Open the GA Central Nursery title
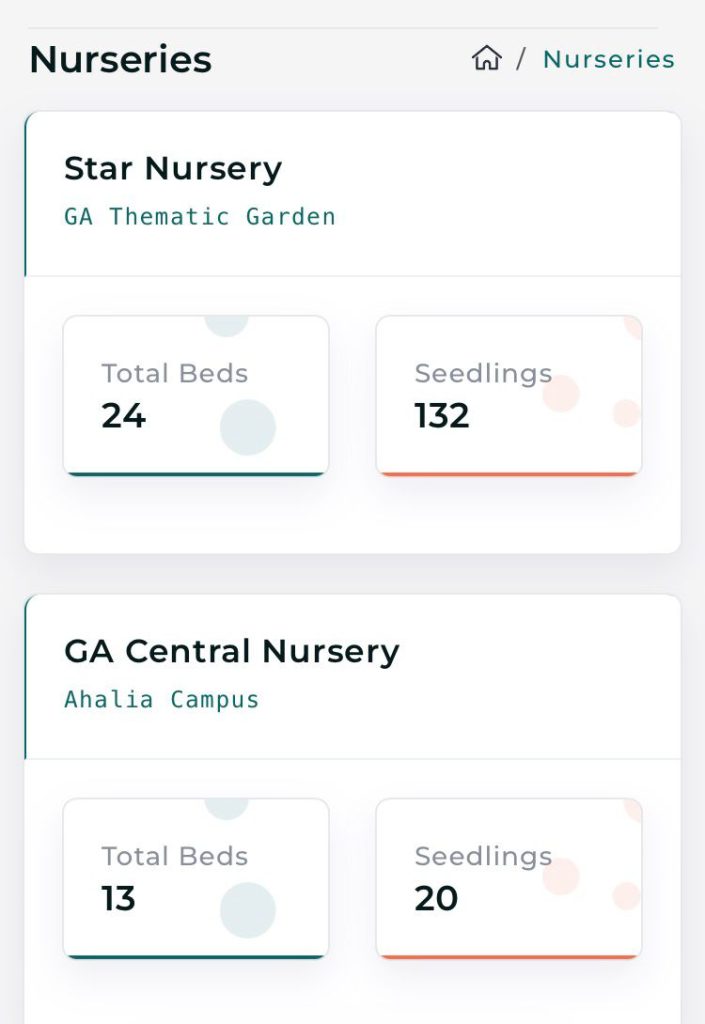The image size is (705, 1024). pos(231,651)
